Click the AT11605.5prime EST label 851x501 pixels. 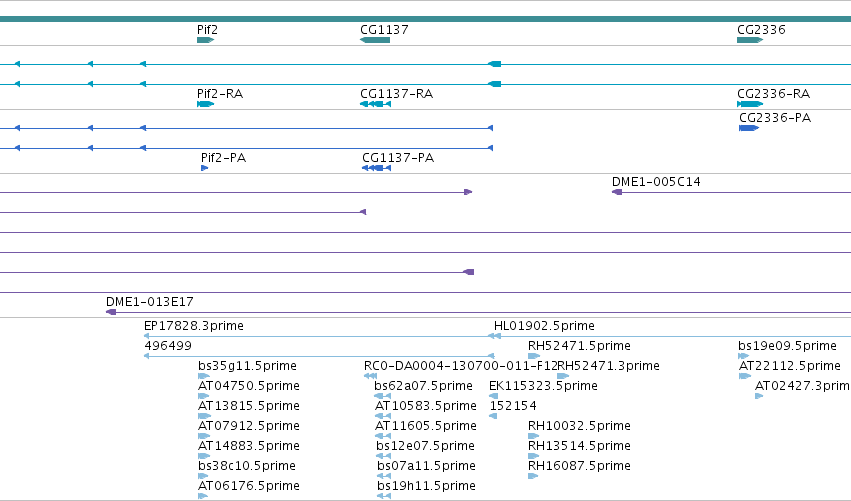(x=426, y=426)
